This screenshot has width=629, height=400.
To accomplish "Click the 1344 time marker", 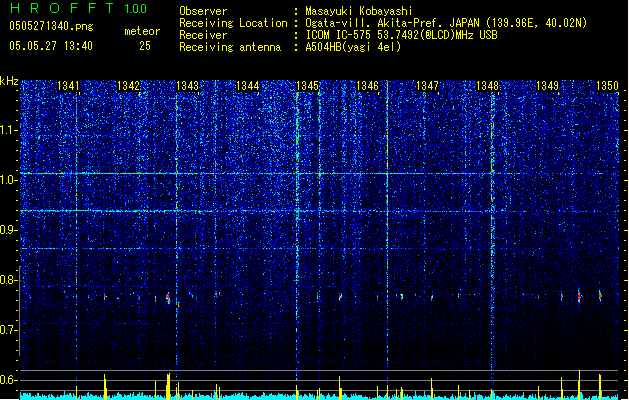I will click(248, 86).
